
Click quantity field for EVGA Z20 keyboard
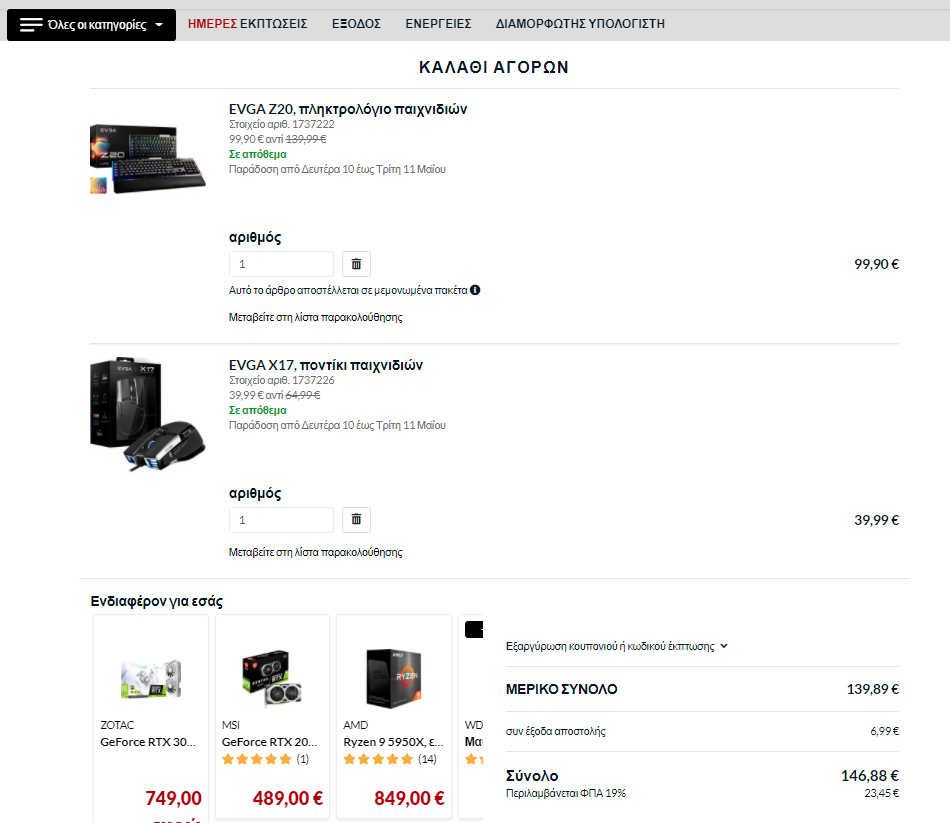pyautogui.click(x=281, y=264)
